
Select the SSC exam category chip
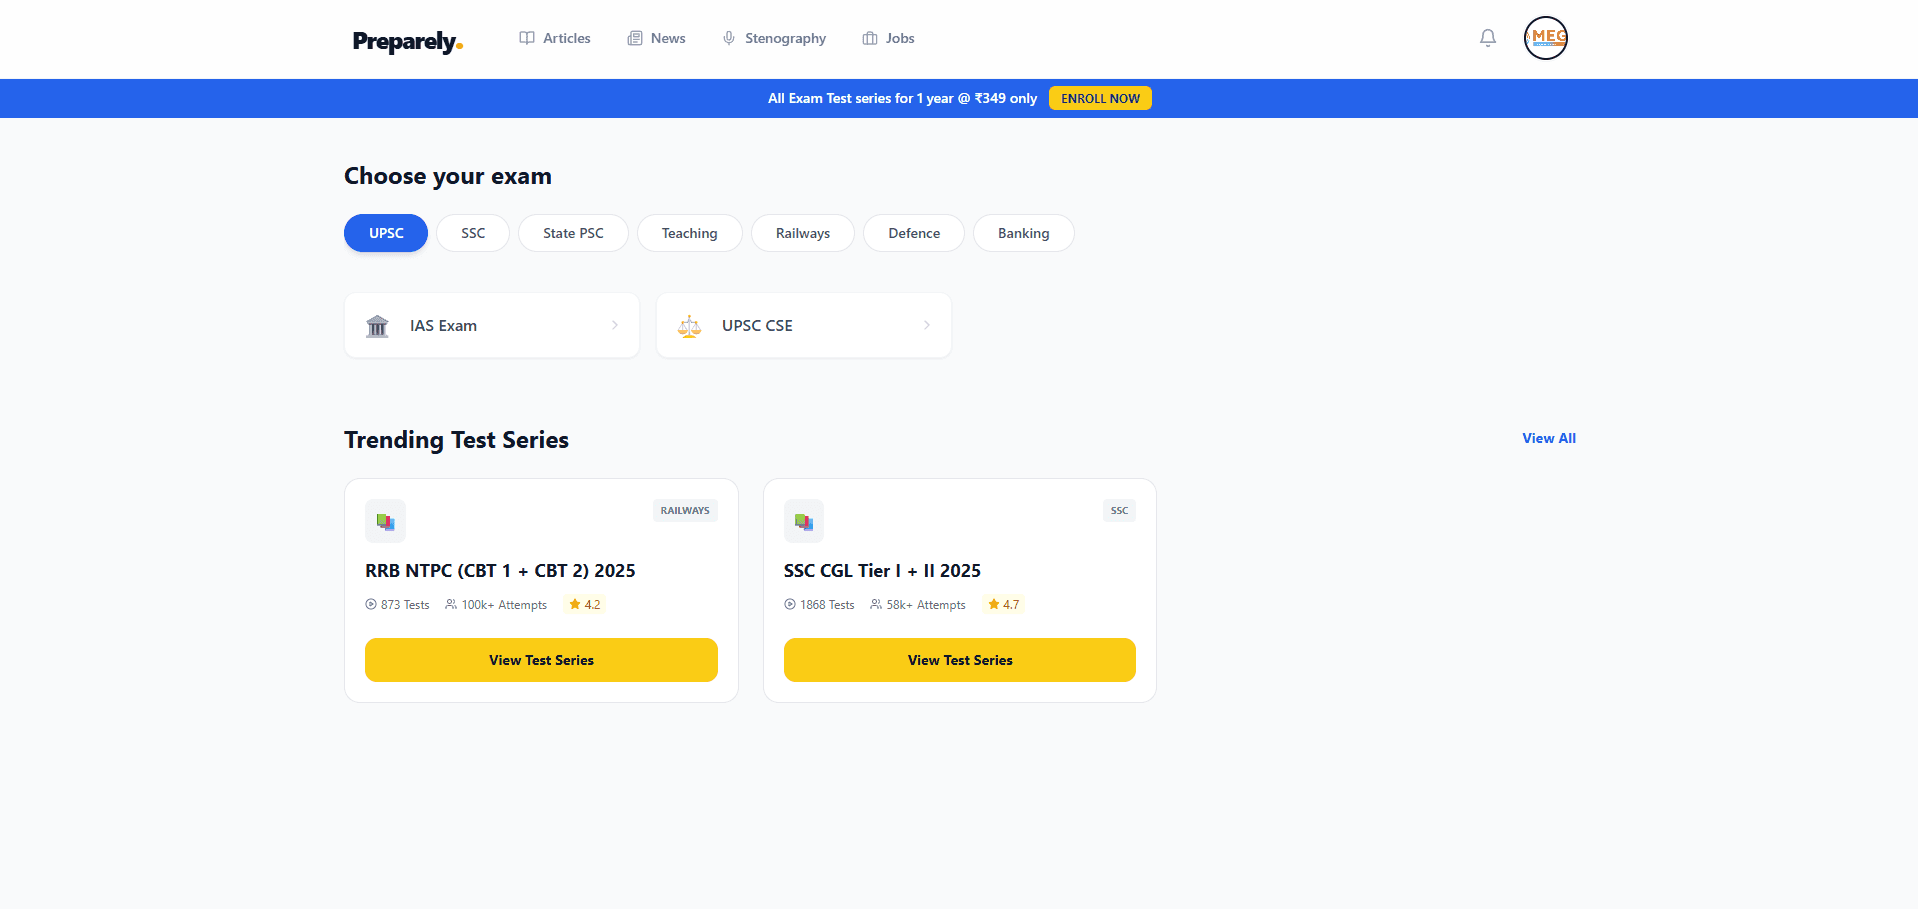(473, 233)
